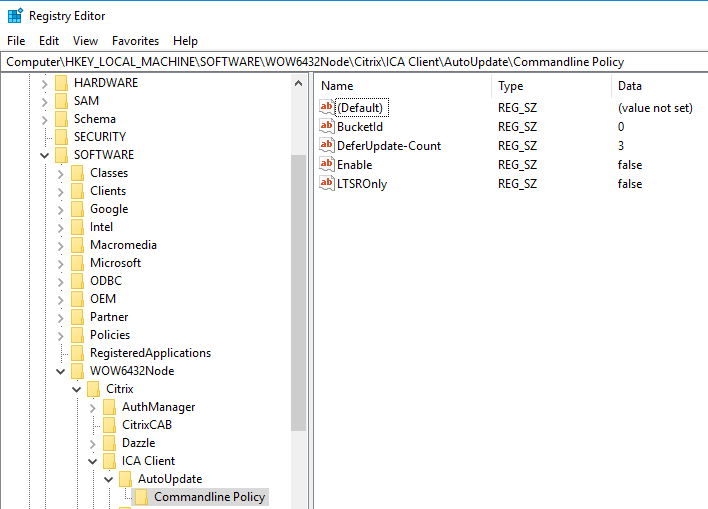Image resolution: width=708 pixels, height=509 pixels.
Task: Select the Microsoft folder icon
Action: [78, 263]
